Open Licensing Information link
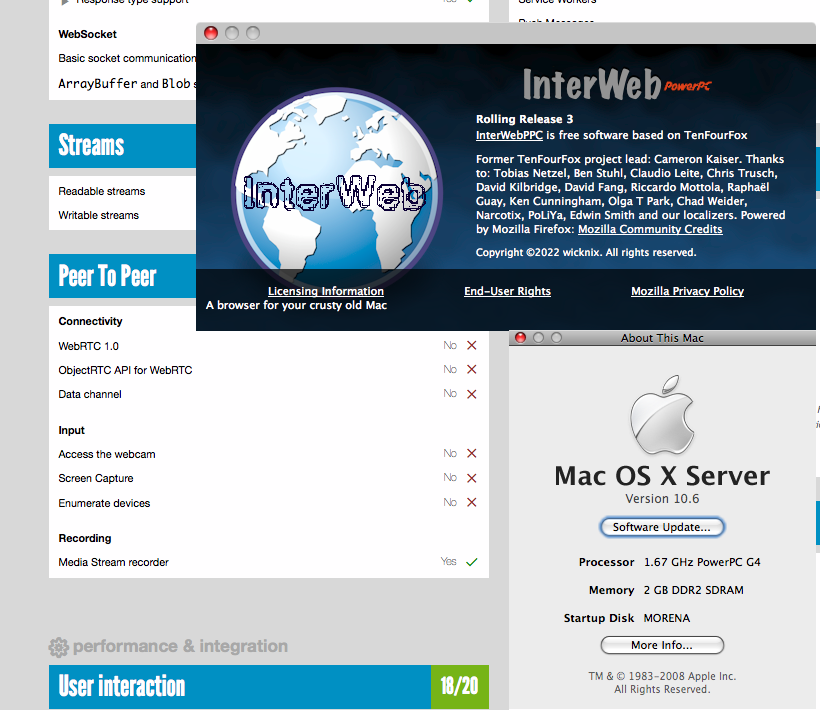 tap(326, 291)
